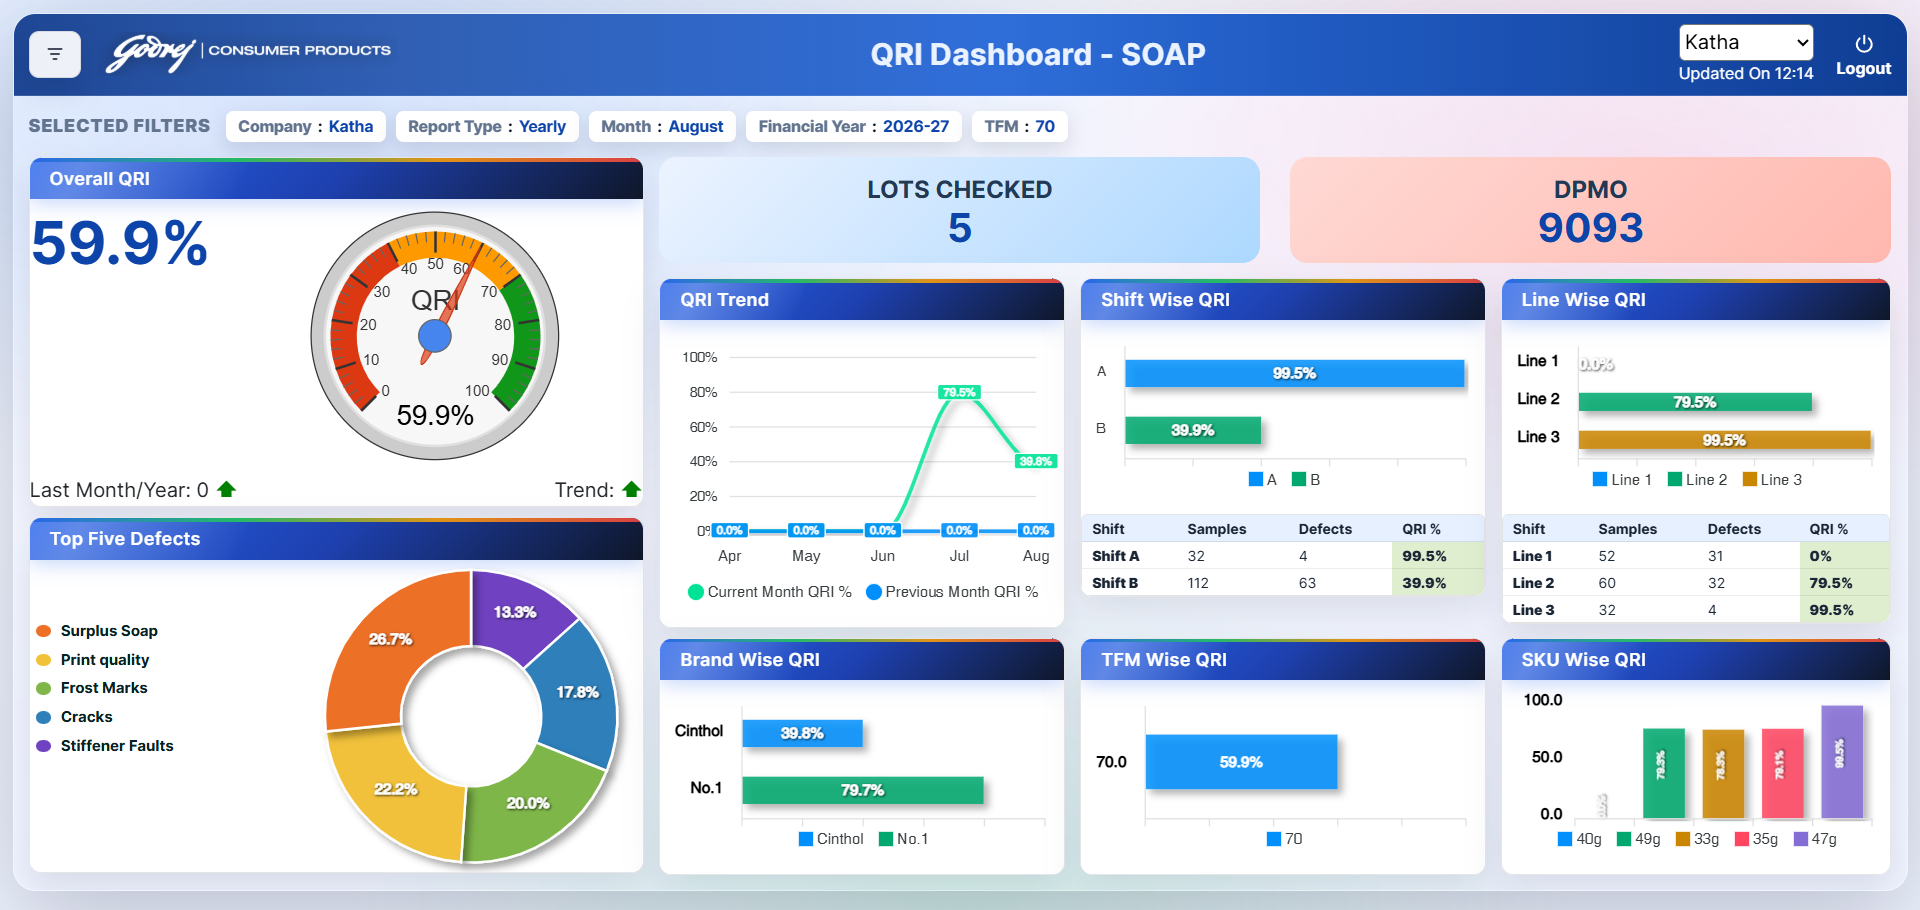This screenshot has width=1920, height=910.
Task: Click the 59.9% Overall QRI value
Action: click(120, 243)
